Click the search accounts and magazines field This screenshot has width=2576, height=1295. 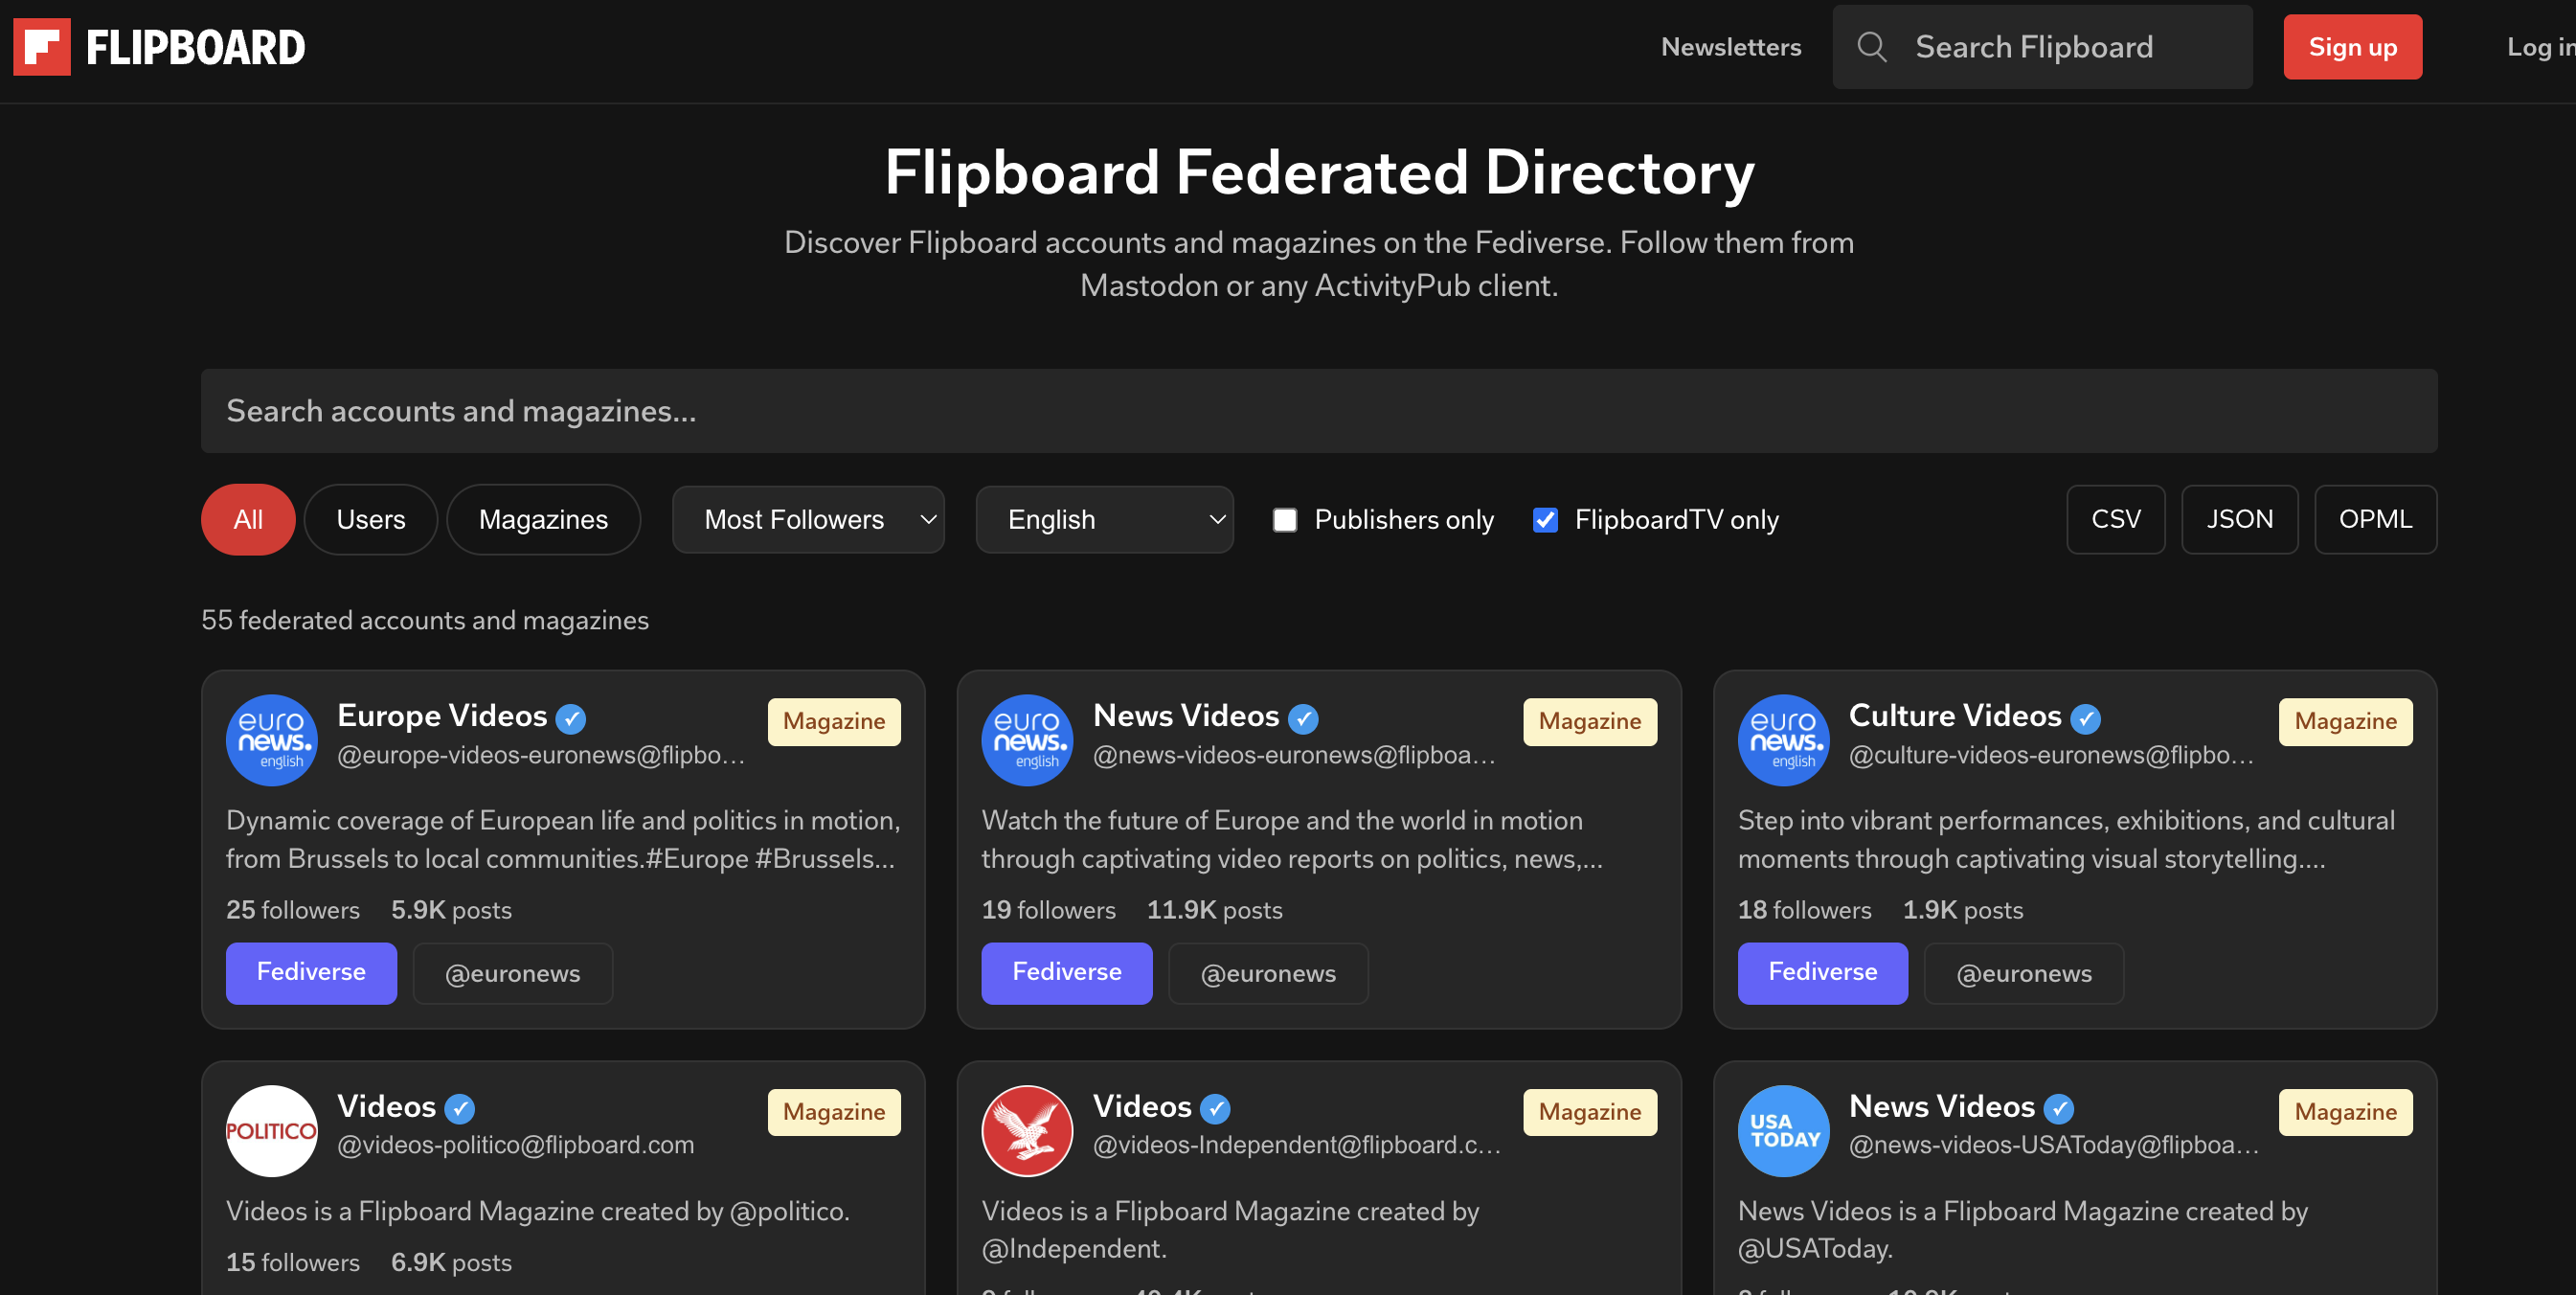[1318, 411]
